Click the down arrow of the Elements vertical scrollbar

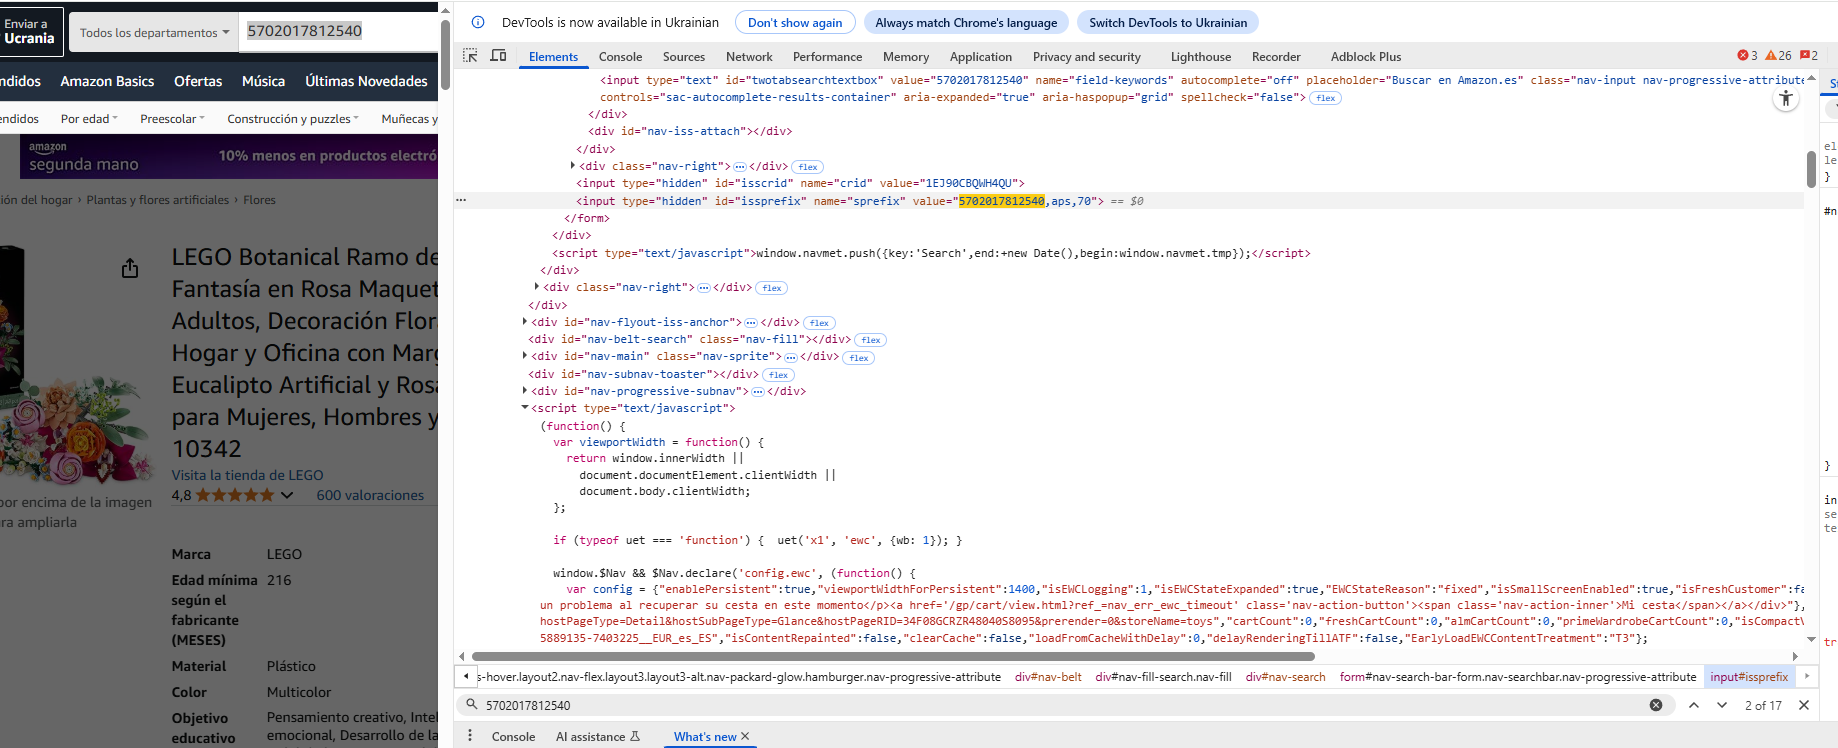pos(1811,639)
